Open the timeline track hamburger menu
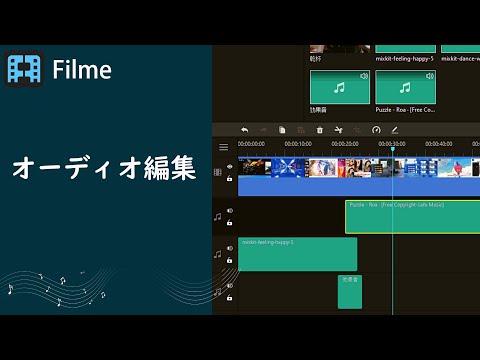Image resolution: width=480 pixels, height=360 pixels. (224, 147)
